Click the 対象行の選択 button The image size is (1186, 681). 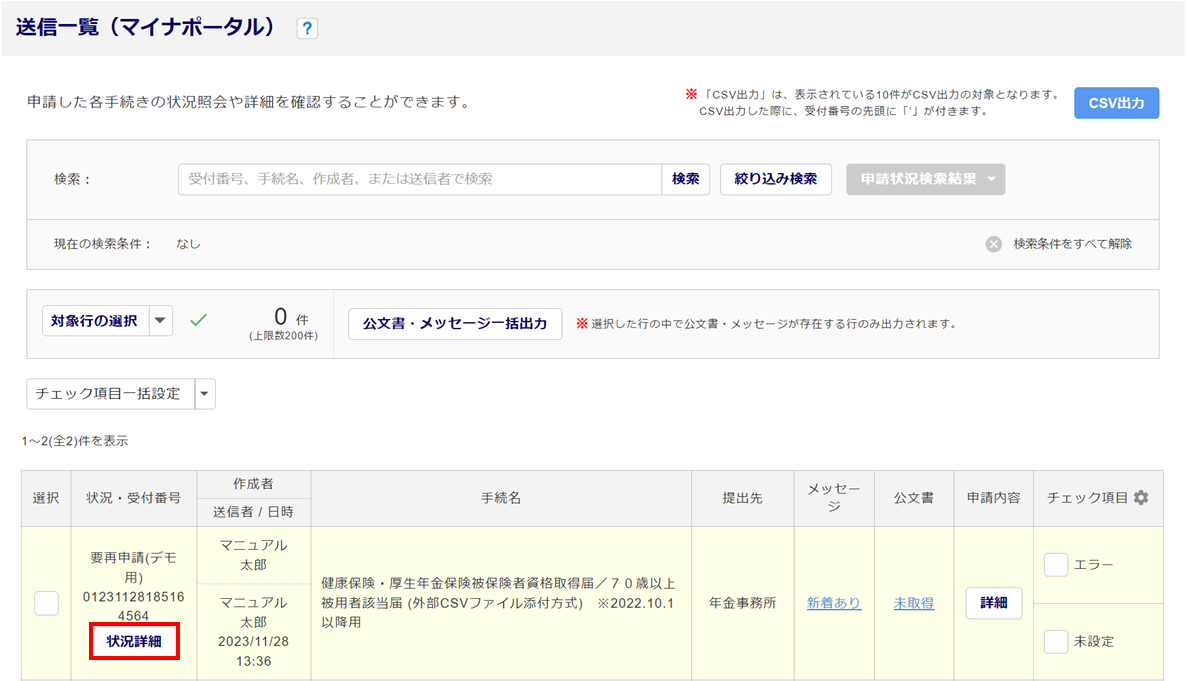pos(95,321)
